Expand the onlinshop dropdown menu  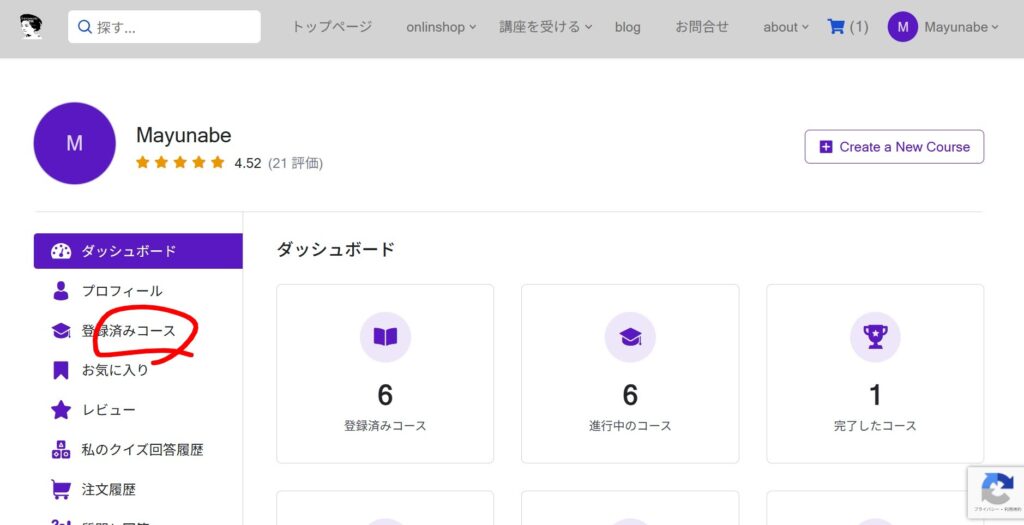441,27
